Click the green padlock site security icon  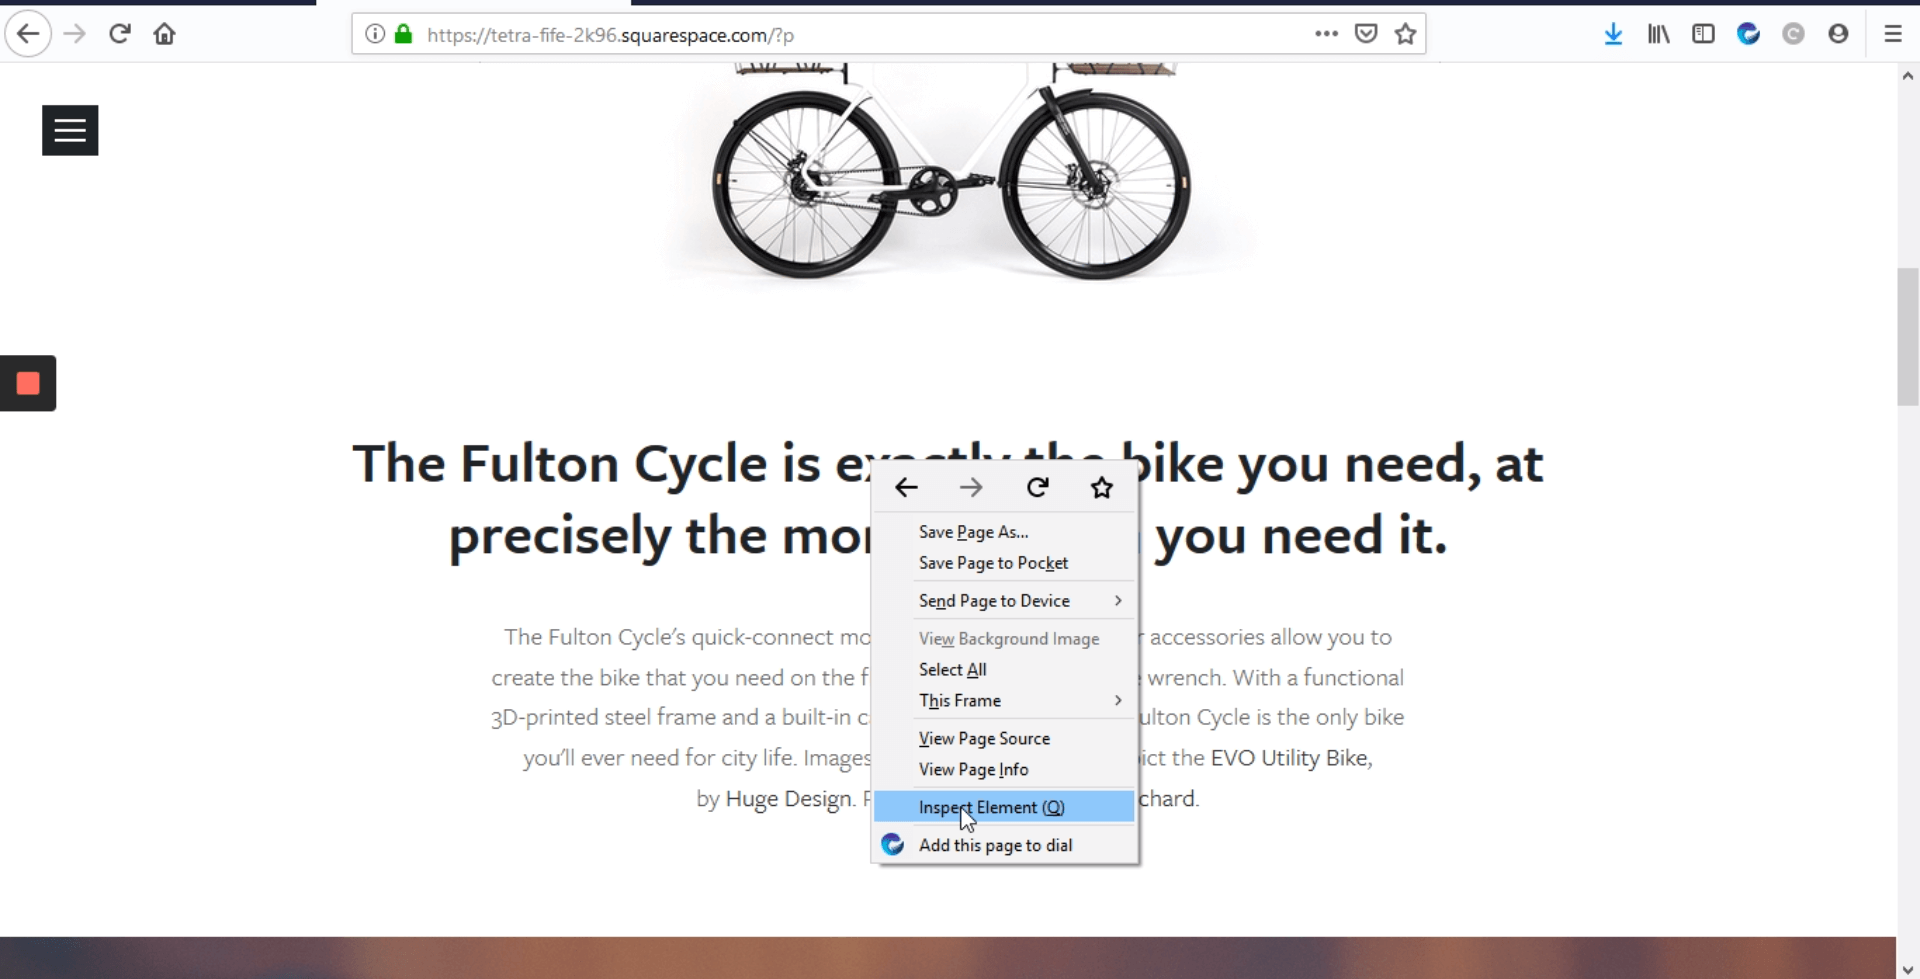(403, 33)
